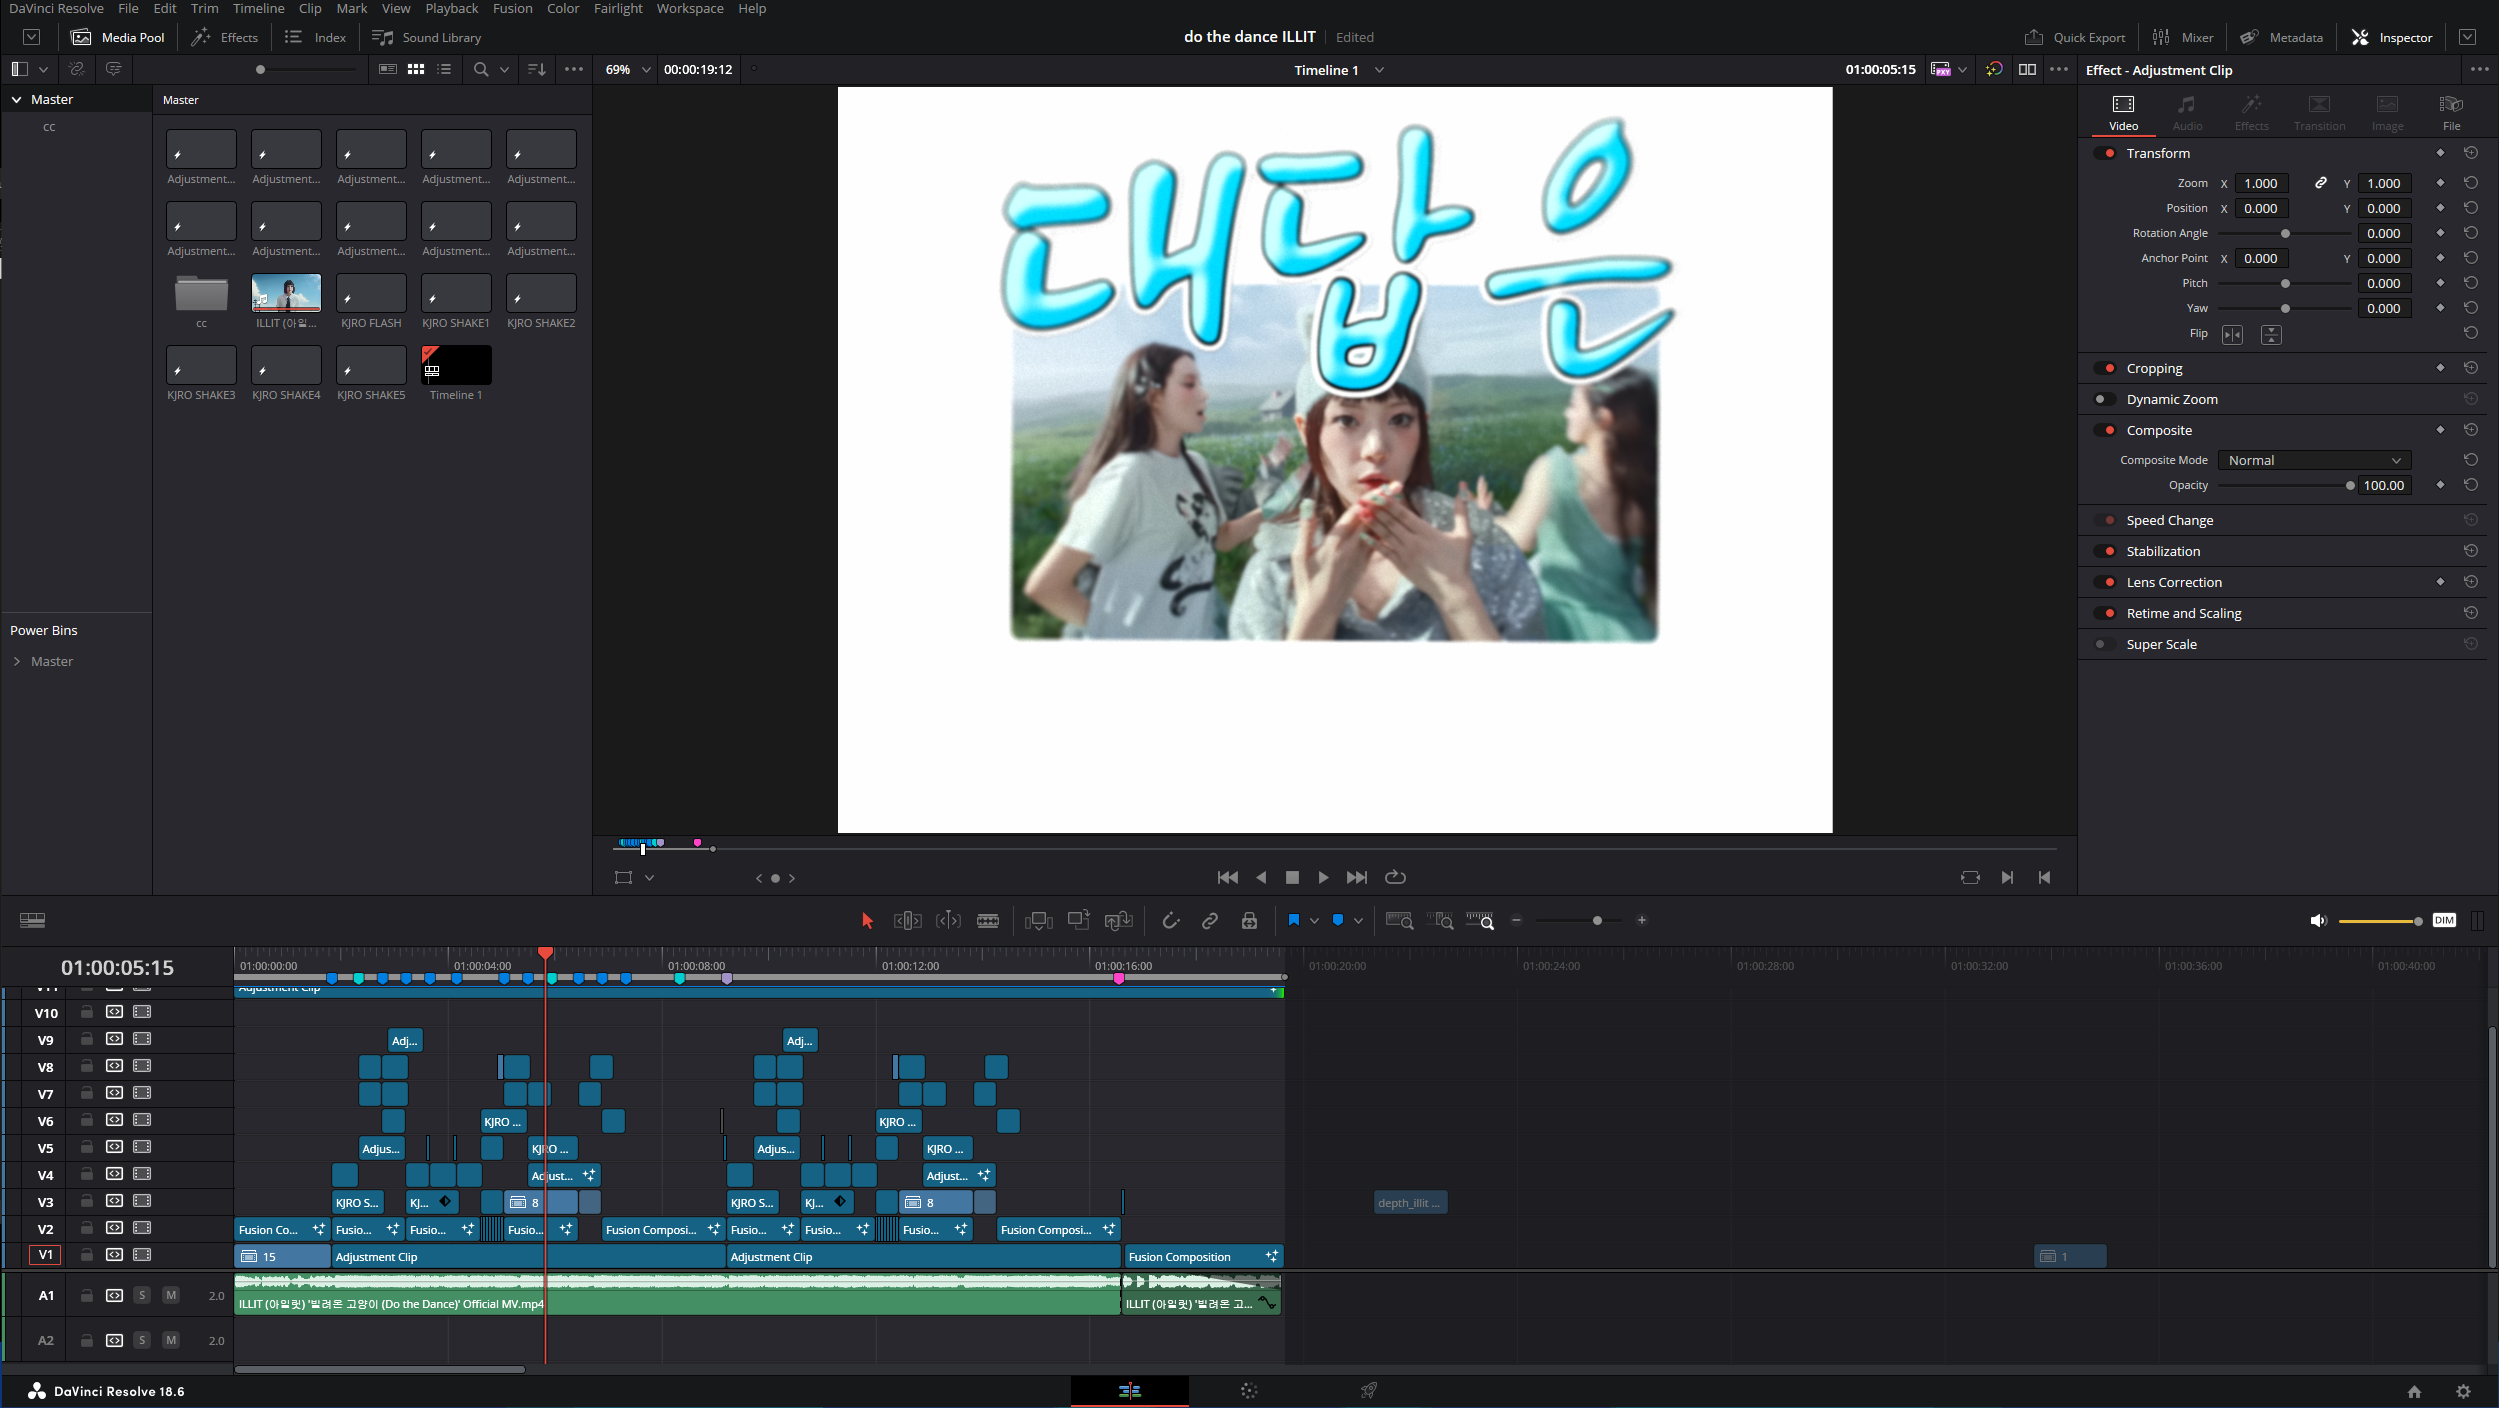Select the Trim edit mode tool
The image size is (2499, 1408).
[907, 921]
